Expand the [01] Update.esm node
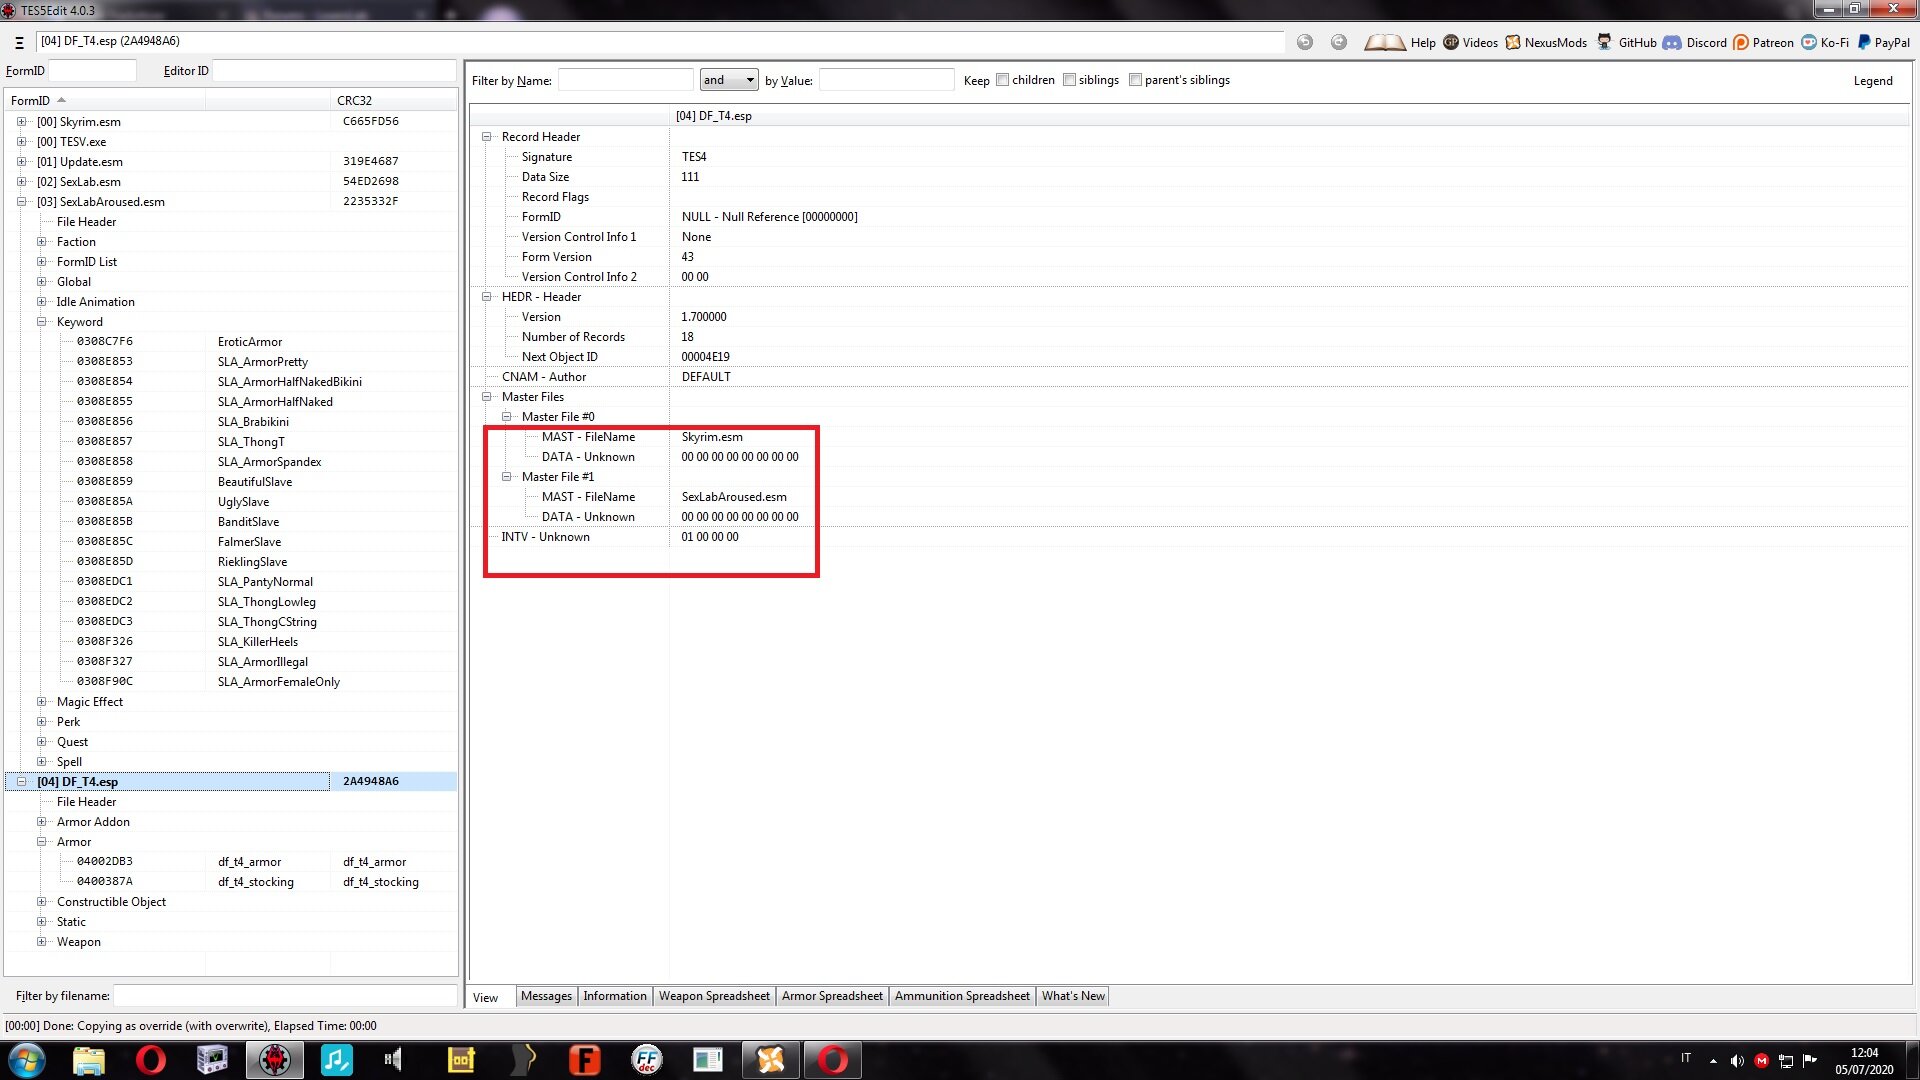The height and width of the screenshot is (1080, 1920). (21, 162)
